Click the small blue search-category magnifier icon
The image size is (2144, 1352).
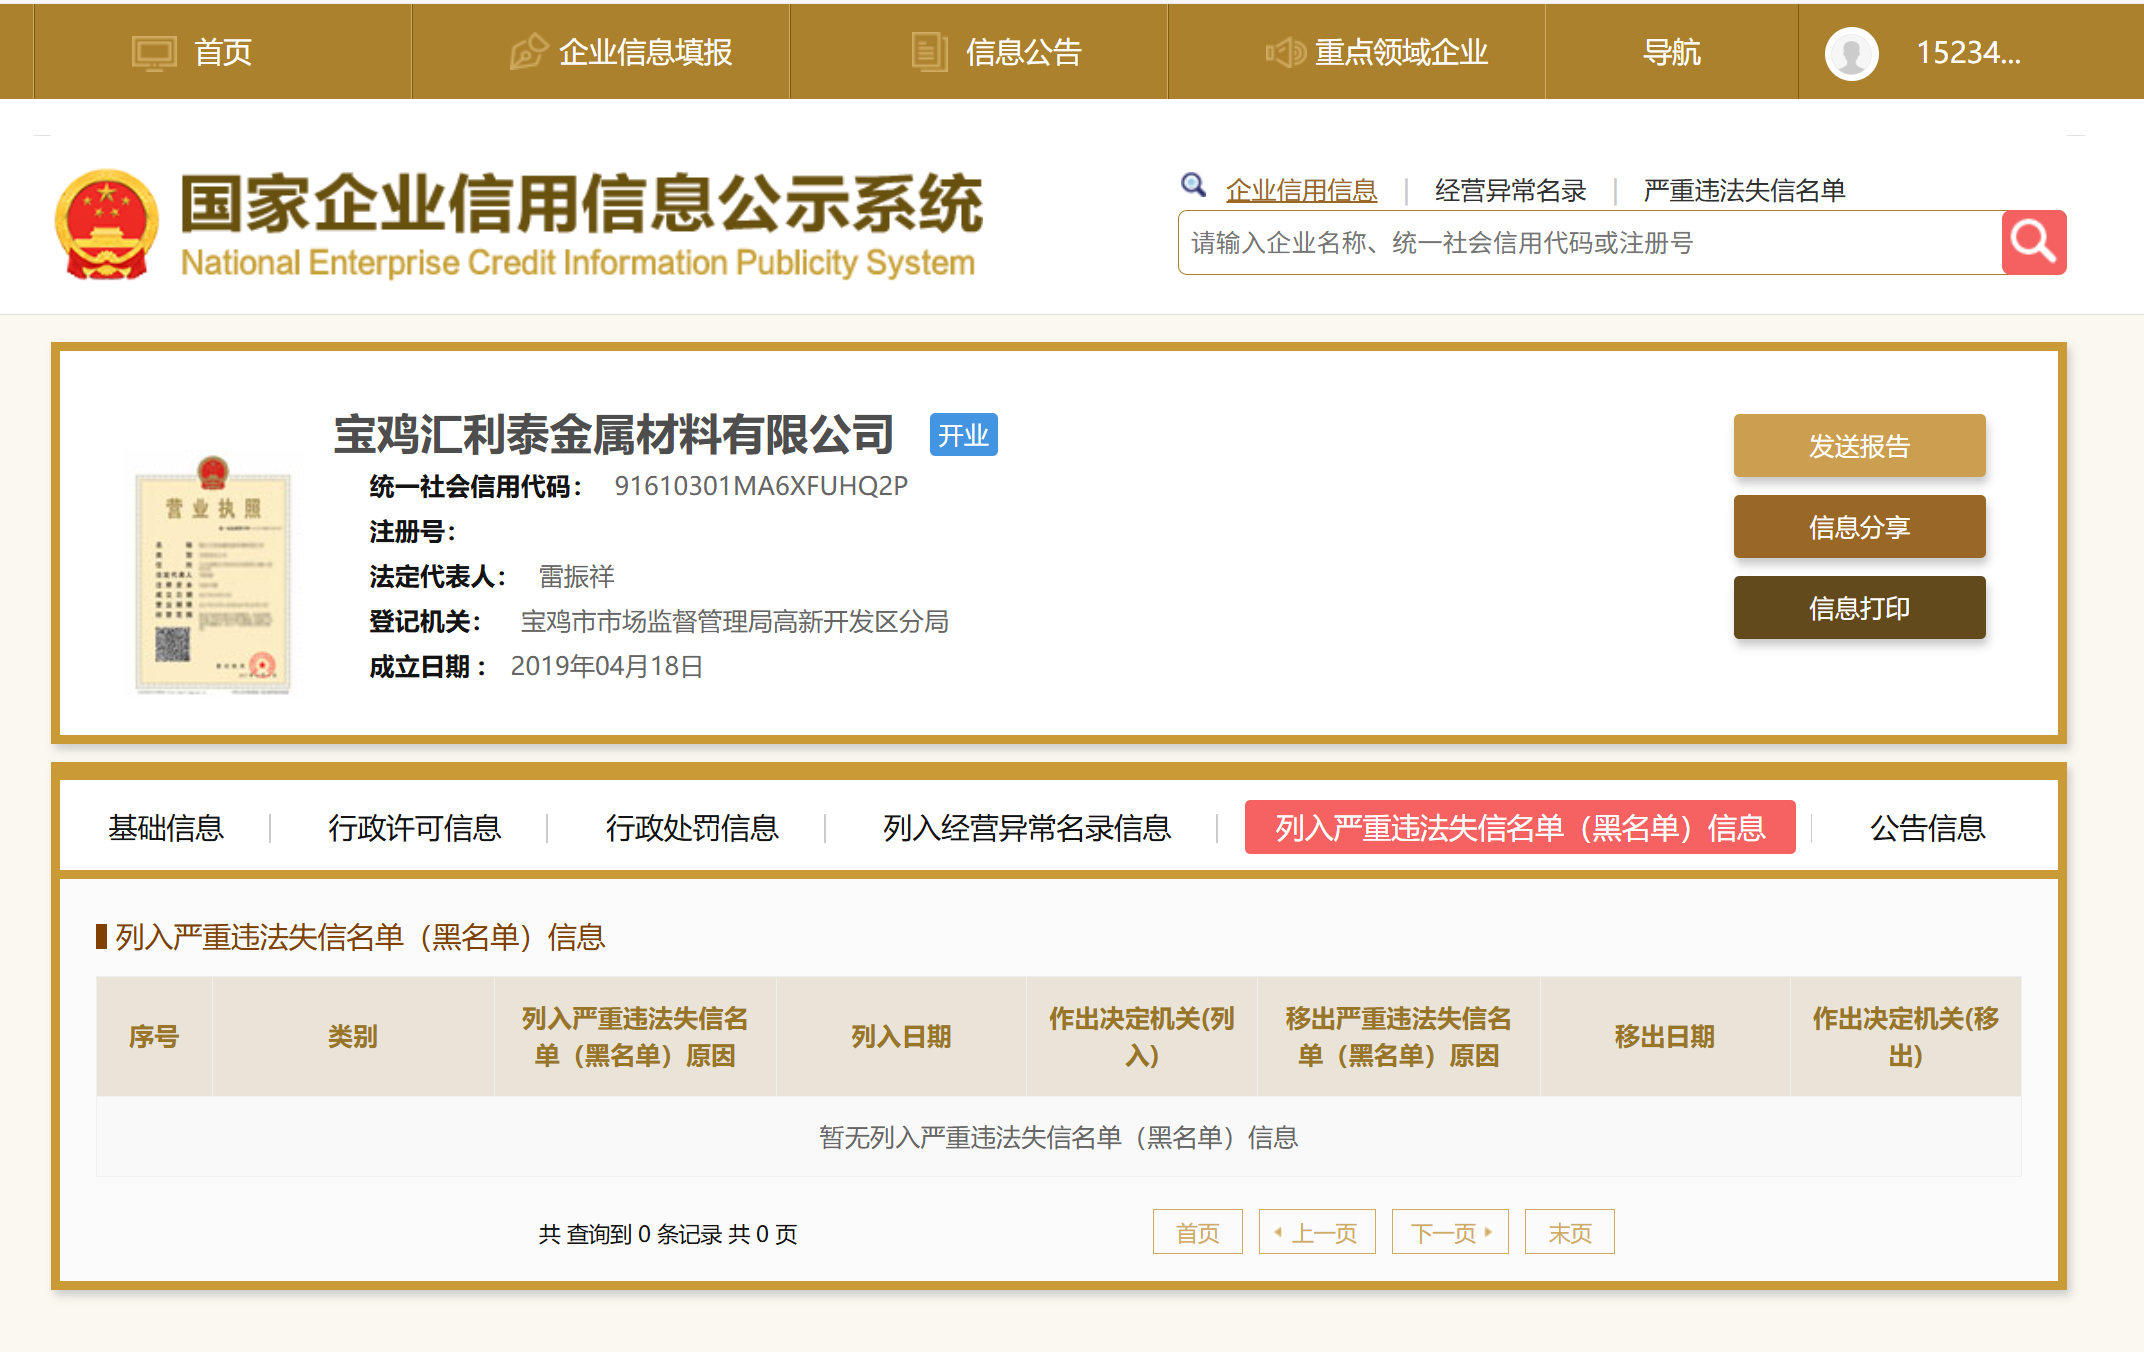click(1193, 185)
